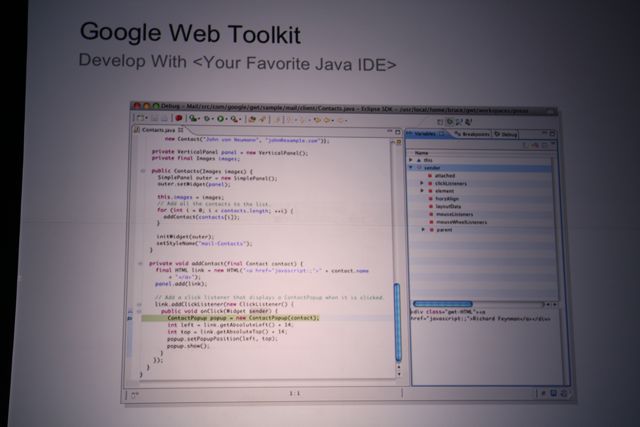This screenshot has width=640, height=427.
Task: Expand the 'this' variable node
Action: pos(411,160)
